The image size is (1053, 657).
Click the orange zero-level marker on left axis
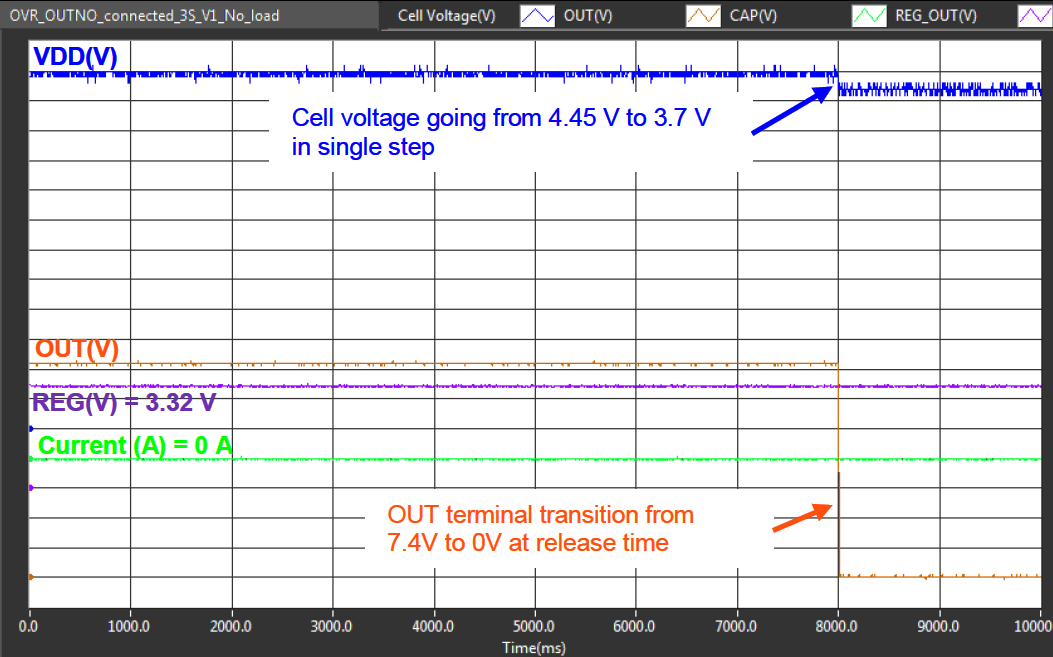click(x=31, y=577)
